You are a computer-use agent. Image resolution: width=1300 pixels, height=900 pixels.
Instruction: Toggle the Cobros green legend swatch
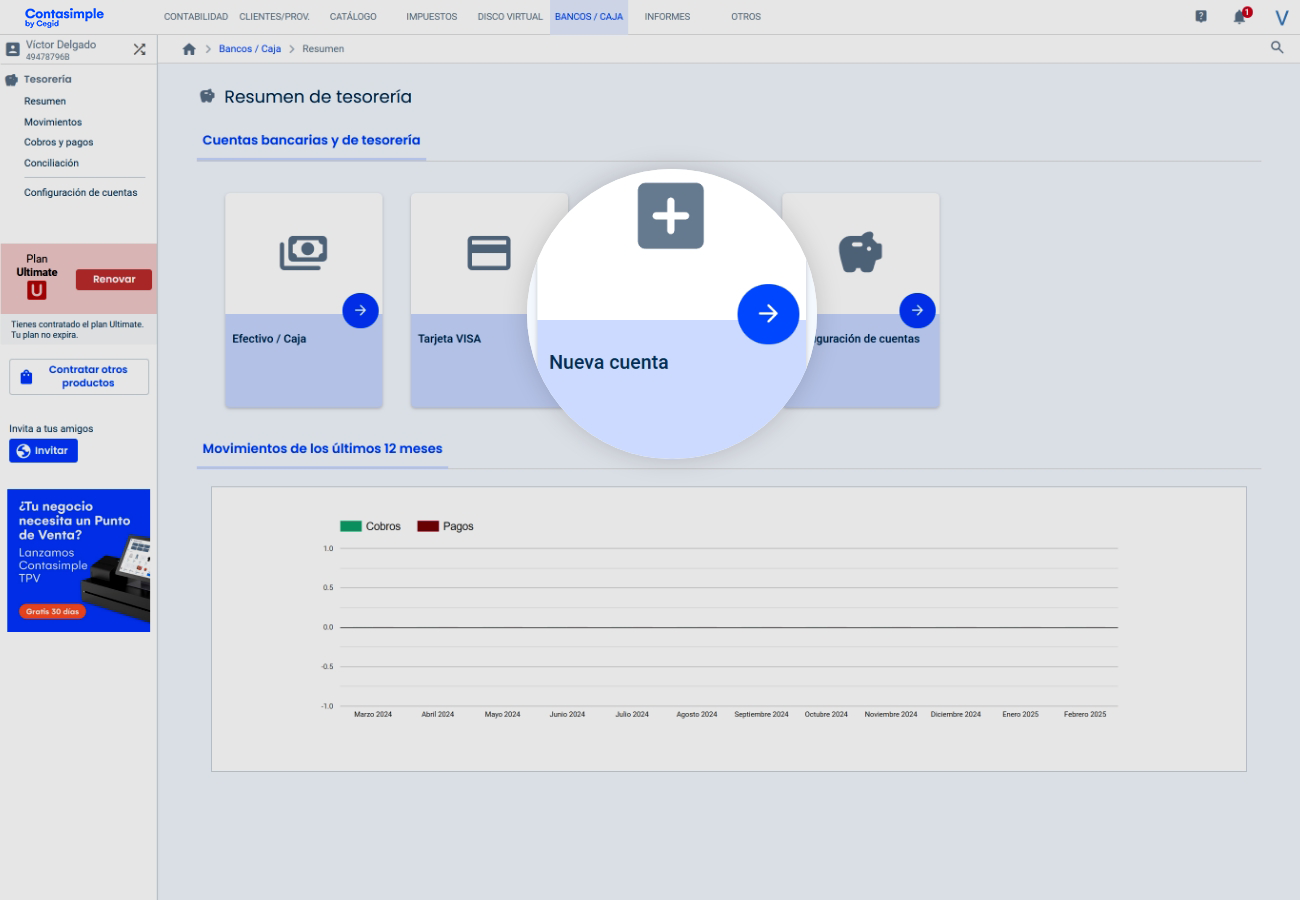point(351,526)
